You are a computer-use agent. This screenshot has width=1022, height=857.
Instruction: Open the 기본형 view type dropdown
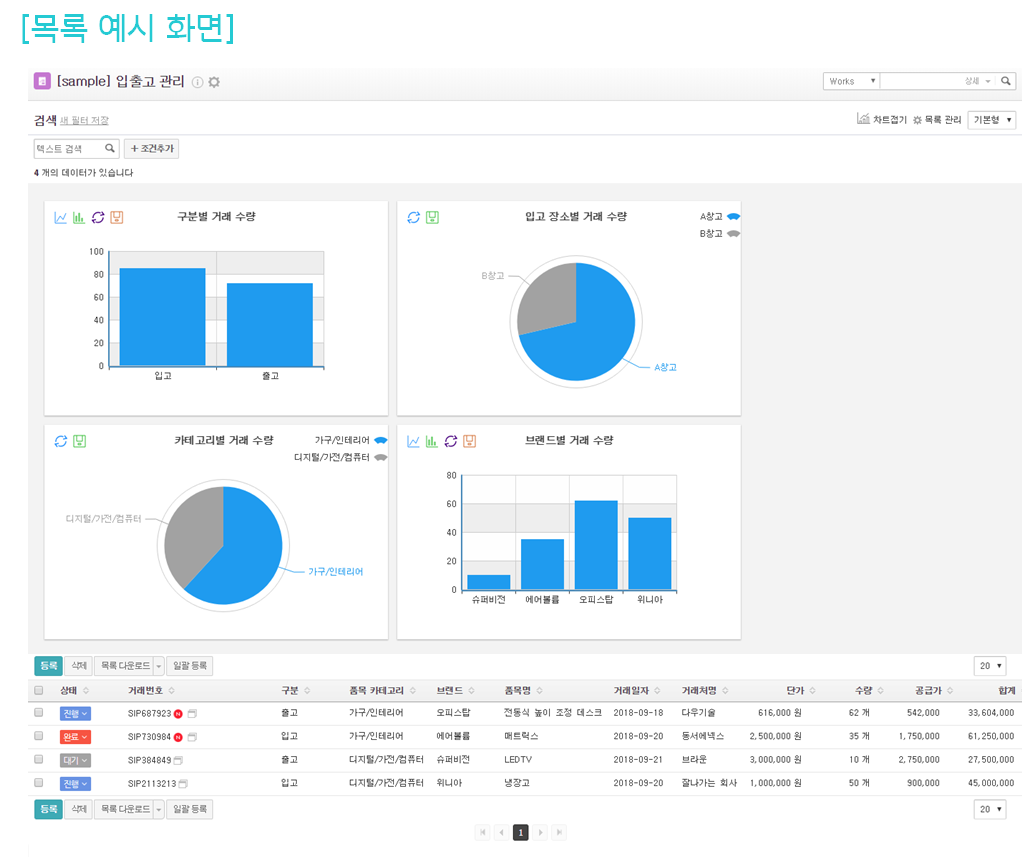point(993,120)
